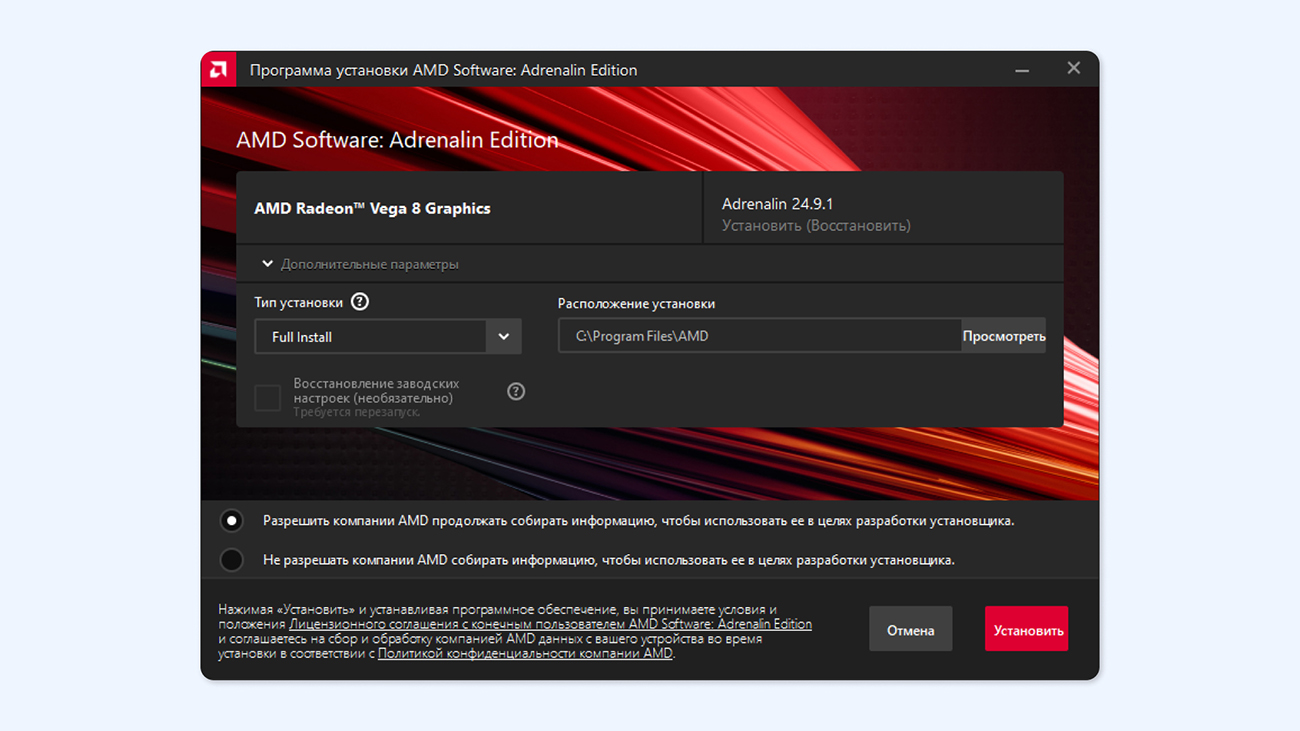Browse for install location with Просмотреть
The width and height of the screenshot is (1300, 731).
pyautogui.click(x=1004, y=336)
